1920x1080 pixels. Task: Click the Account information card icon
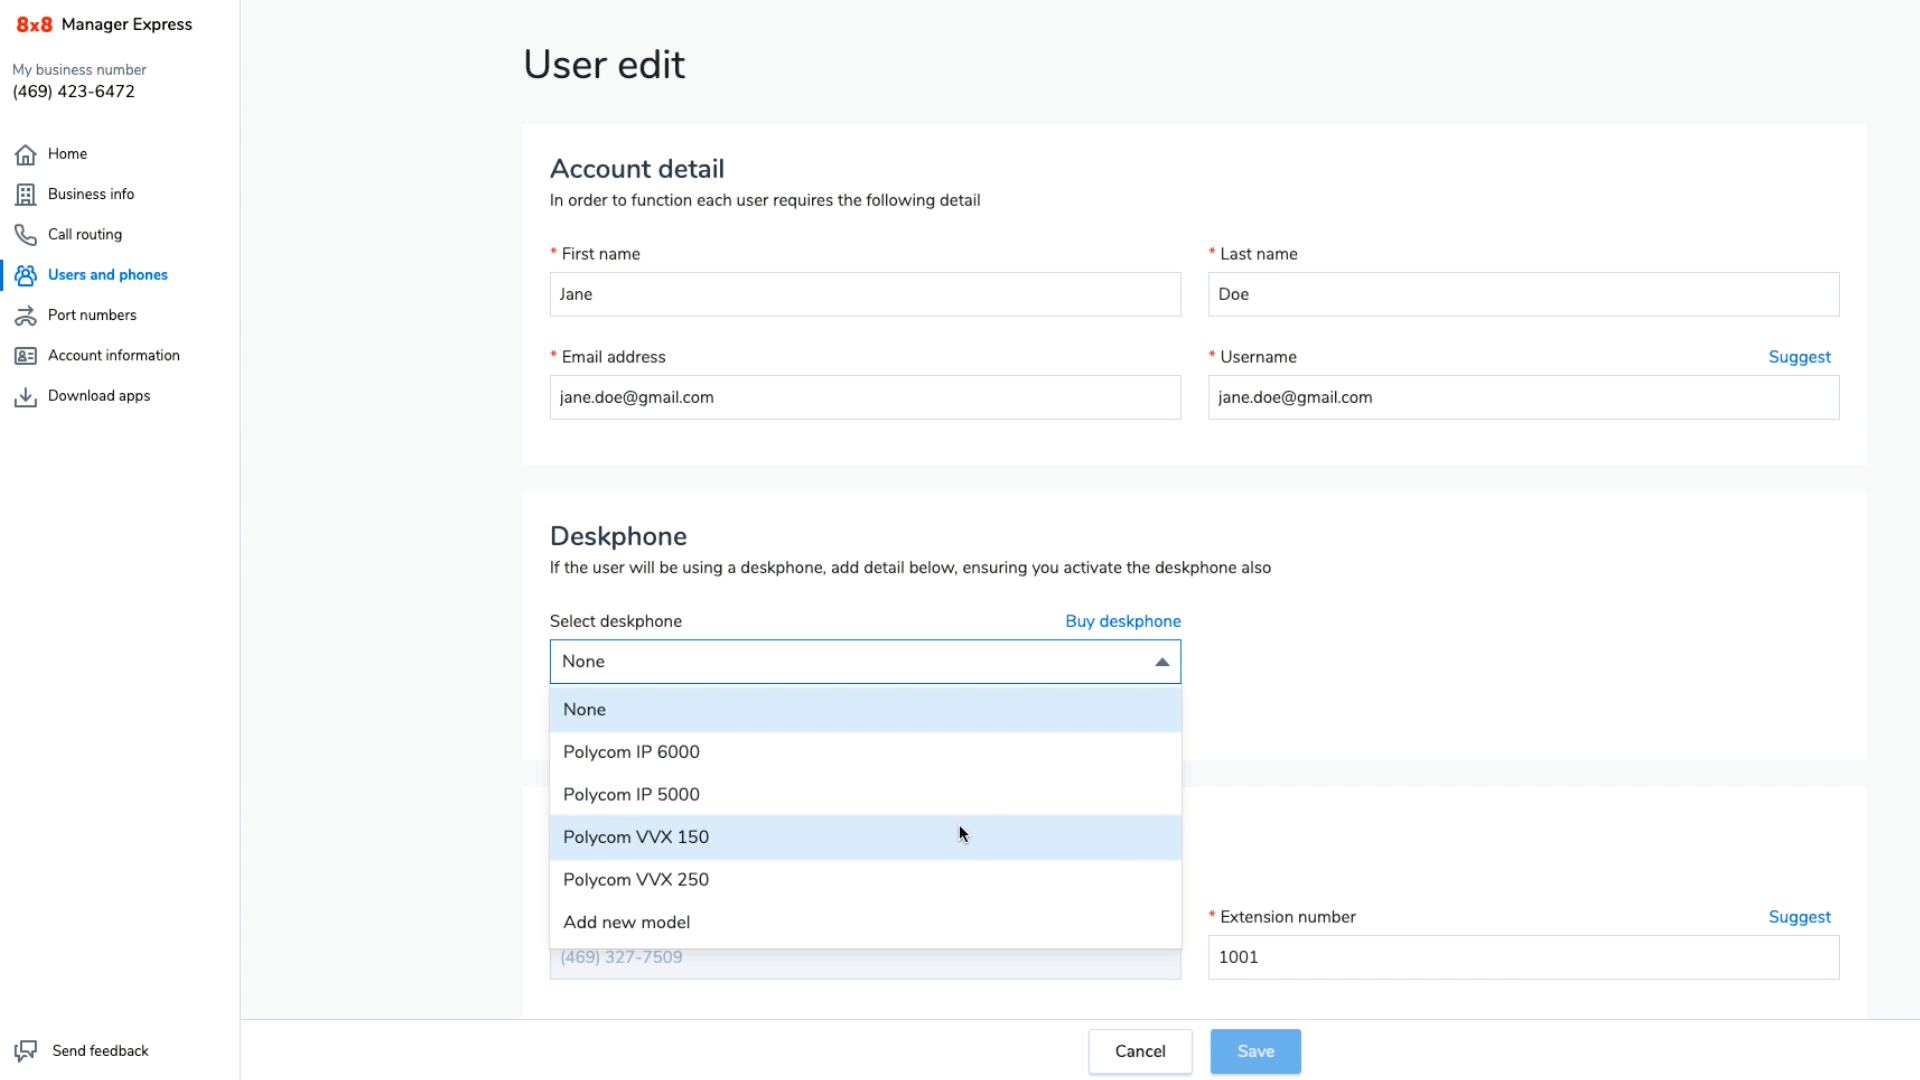(x=26, y=356)
